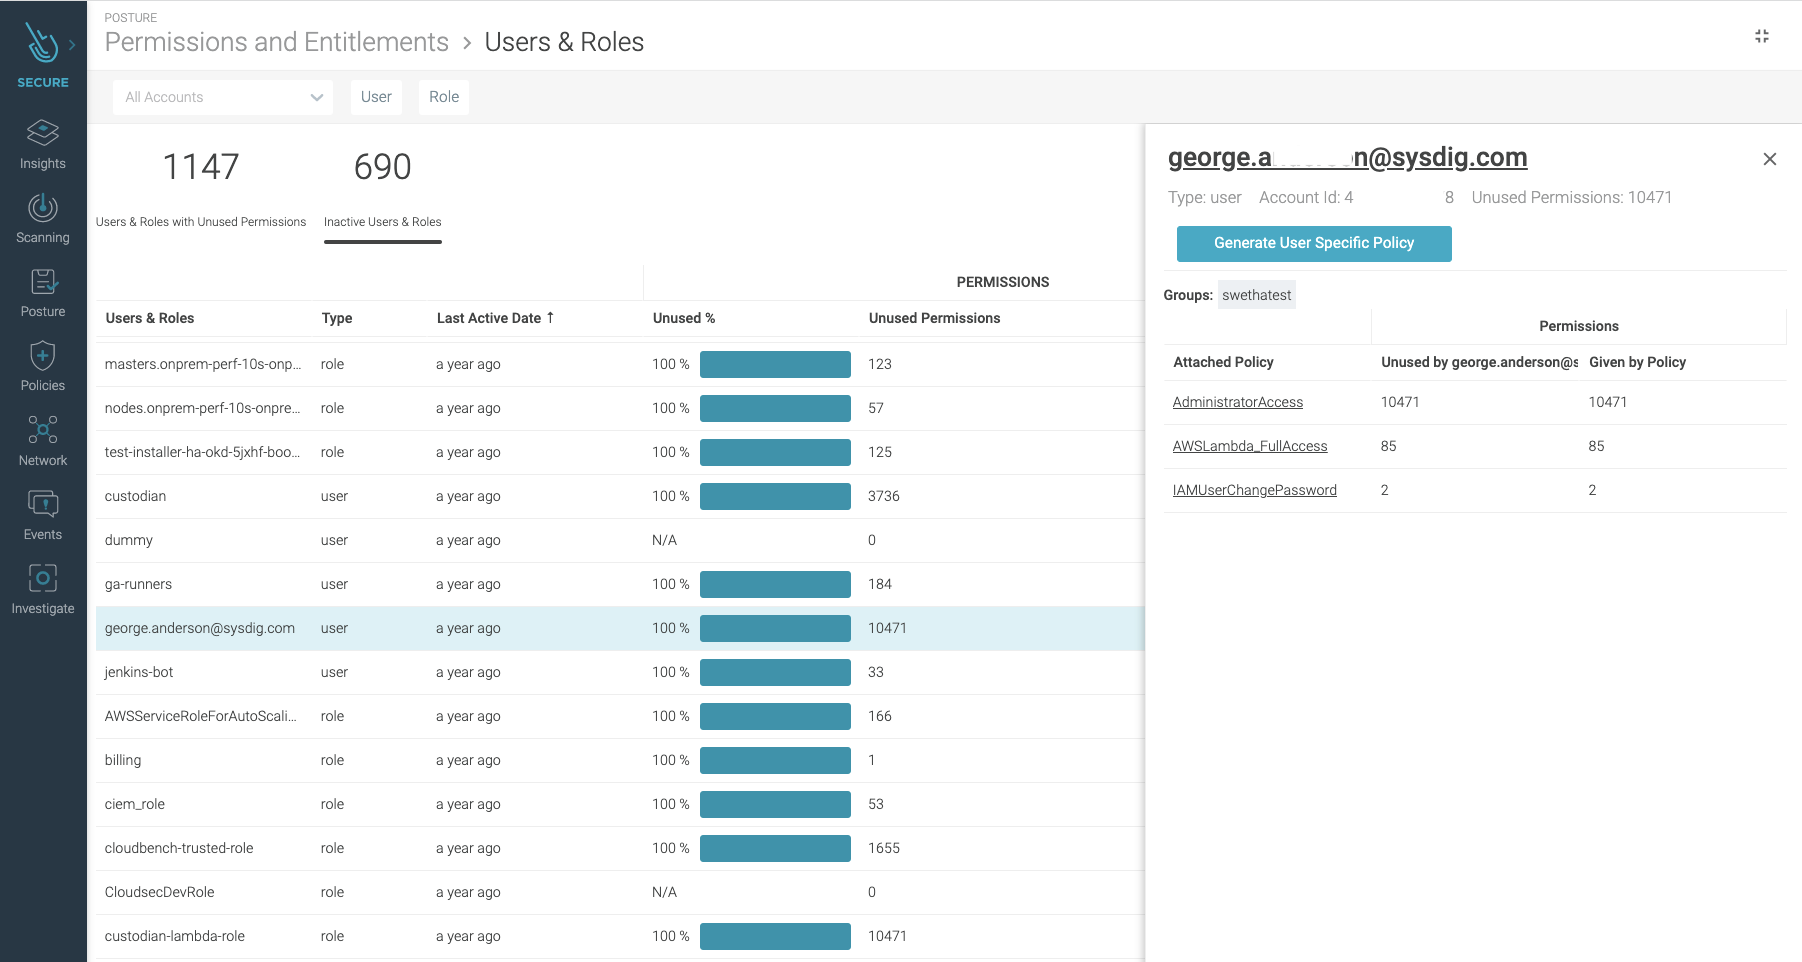Image resolution: width=1802 pixels, height=962 pixels.
Task: Select the test-installer-ha-okd row
Action: pyautogui.click(x=620, y=452)
